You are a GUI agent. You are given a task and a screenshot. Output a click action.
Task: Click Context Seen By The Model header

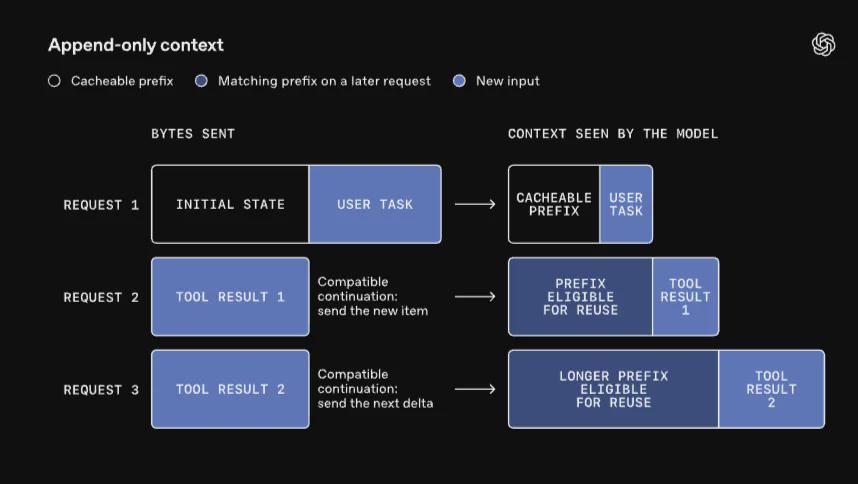tap(613, 133)
